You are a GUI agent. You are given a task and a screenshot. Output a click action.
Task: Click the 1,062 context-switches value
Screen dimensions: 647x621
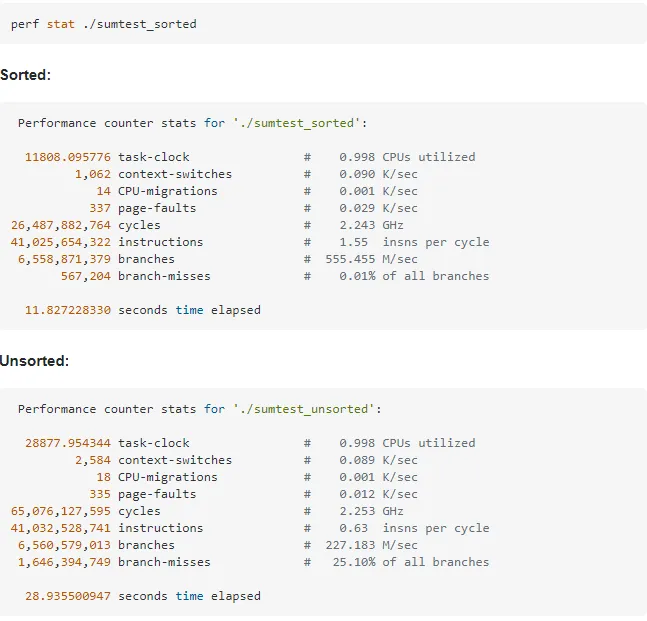92,174
